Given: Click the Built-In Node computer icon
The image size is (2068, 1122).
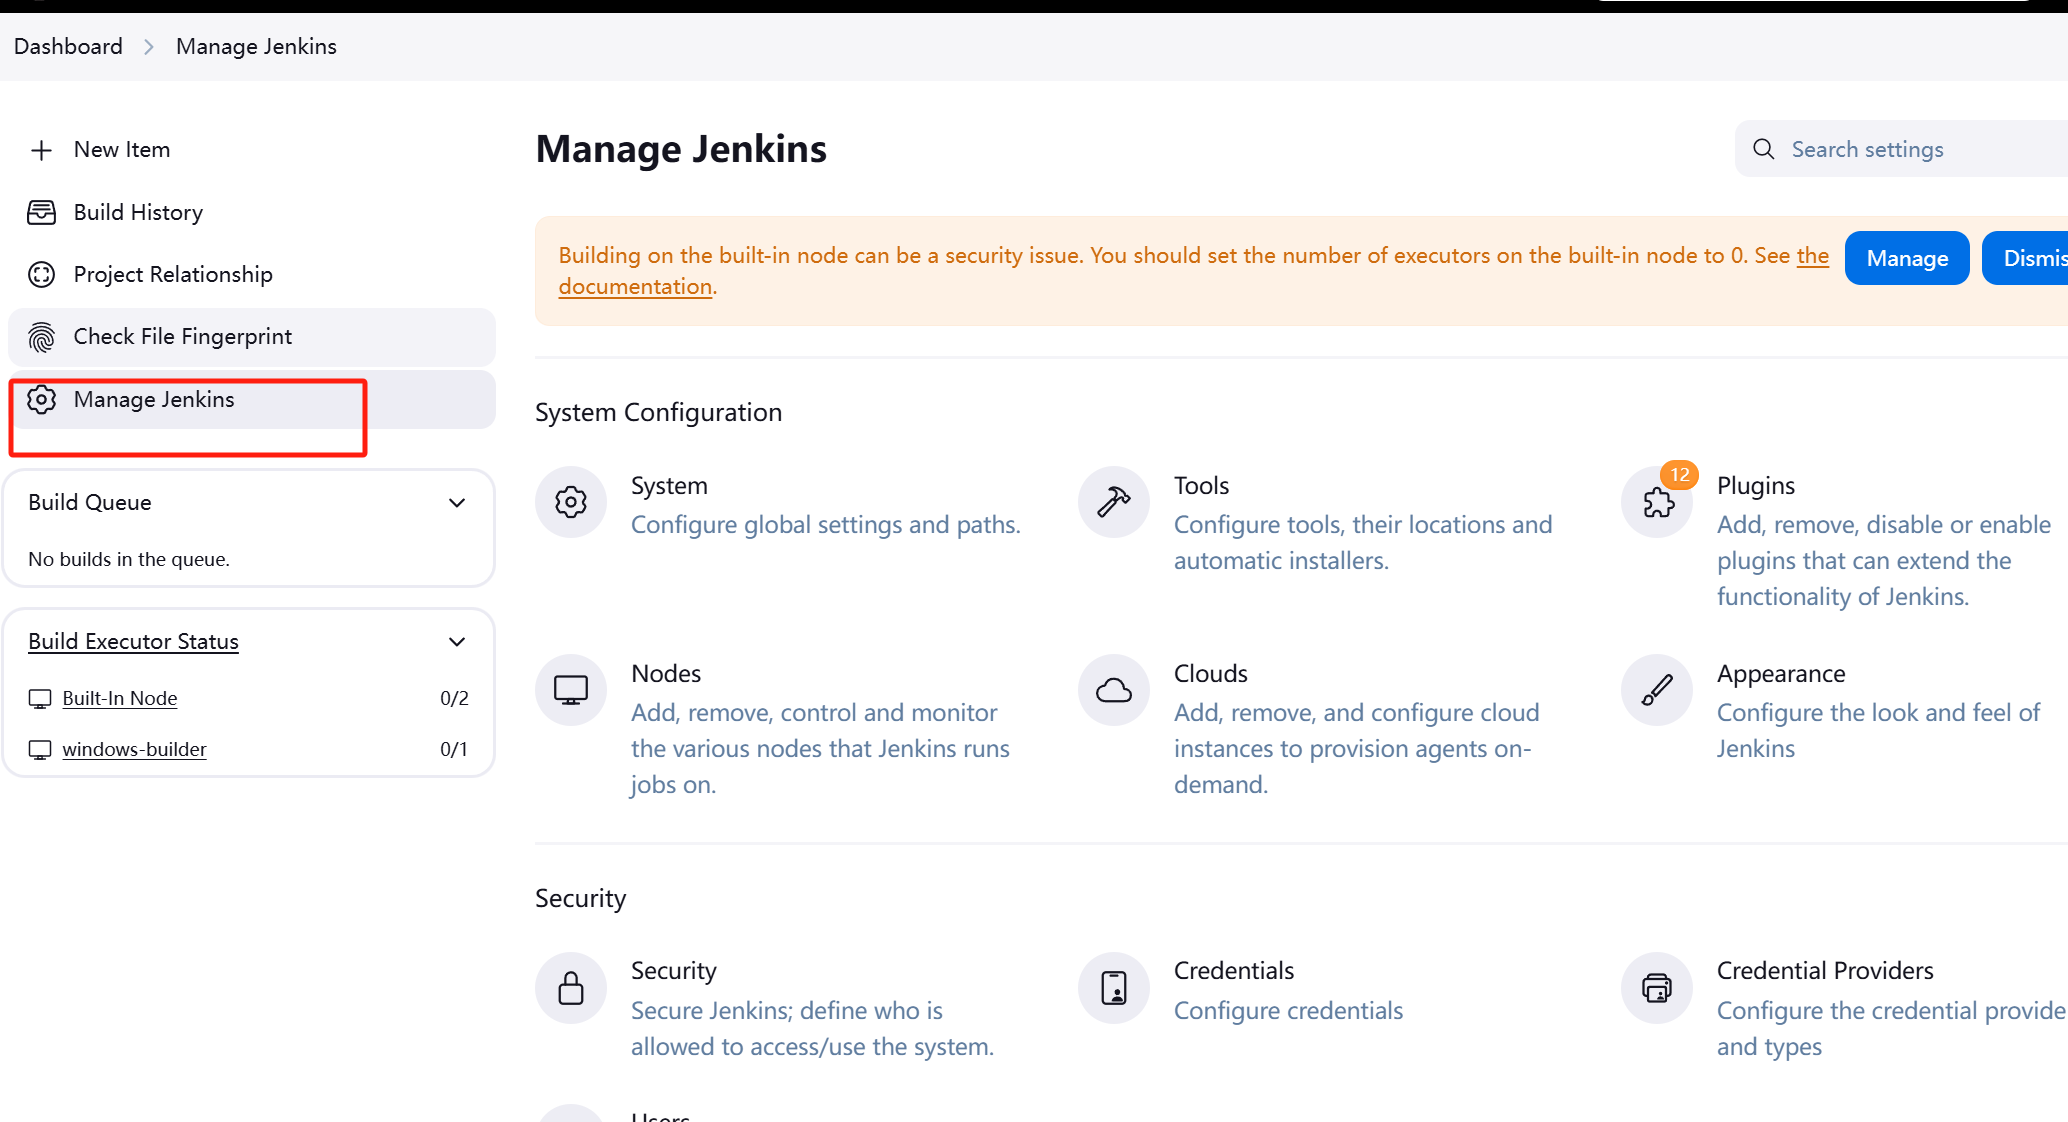Looking at the screenshot, I should point(40,699).
